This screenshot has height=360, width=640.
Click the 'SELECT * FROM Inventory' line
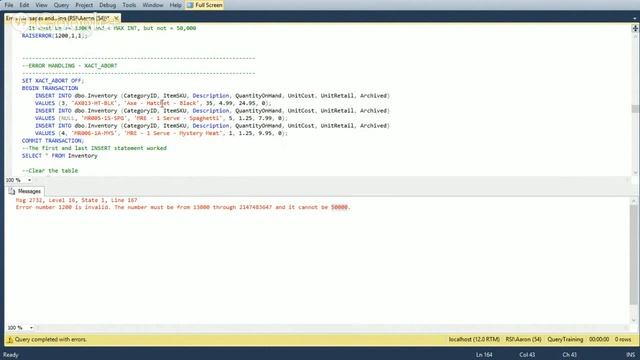tap(60, 156)
